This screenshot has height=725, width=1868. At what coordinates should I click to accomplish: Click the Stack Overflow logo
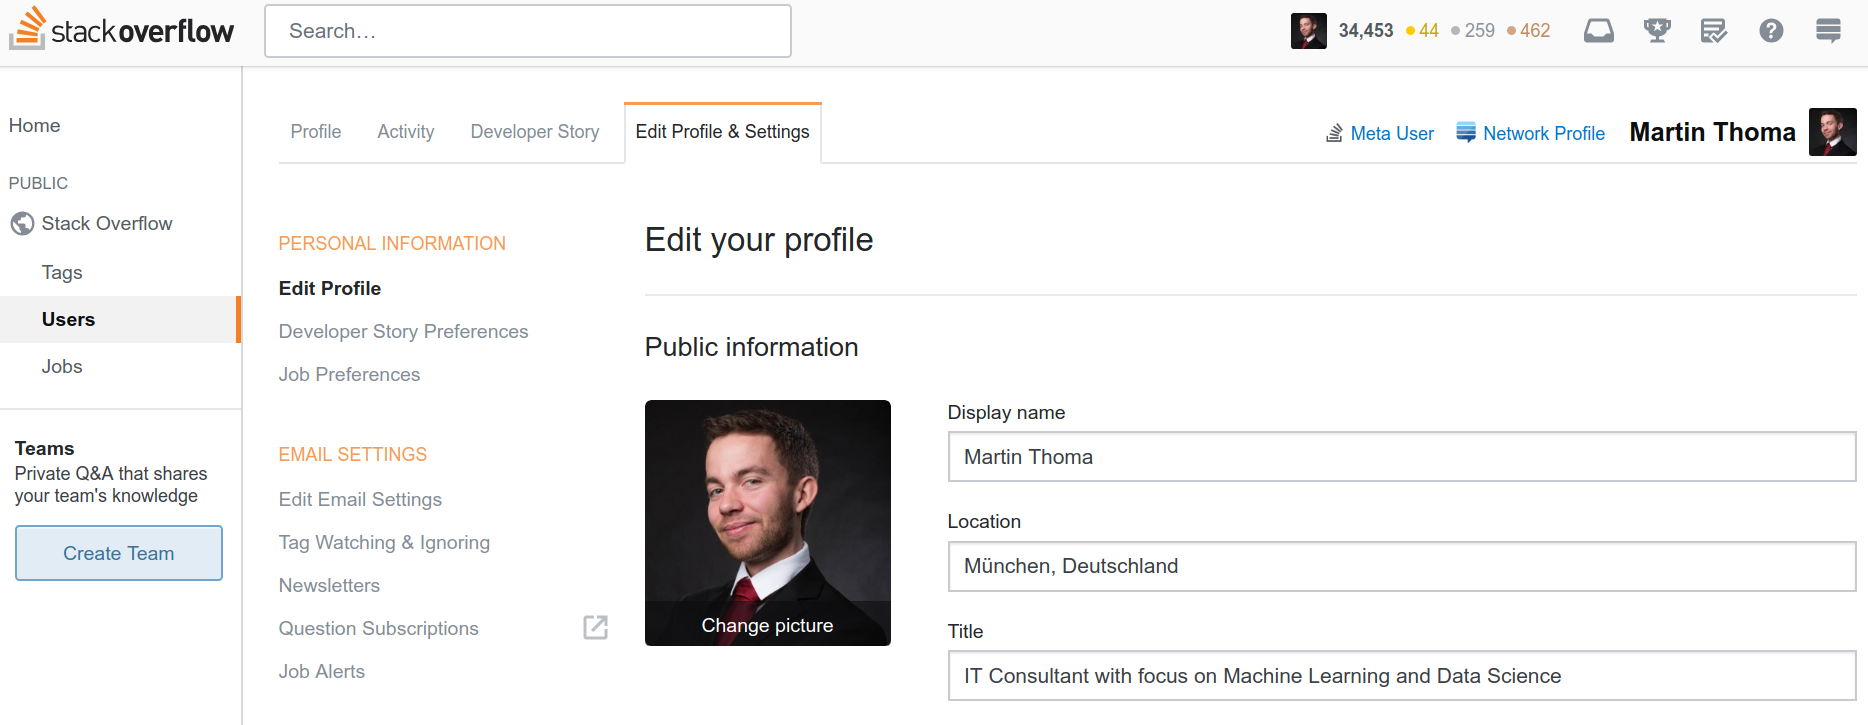(x=120, y=30)
